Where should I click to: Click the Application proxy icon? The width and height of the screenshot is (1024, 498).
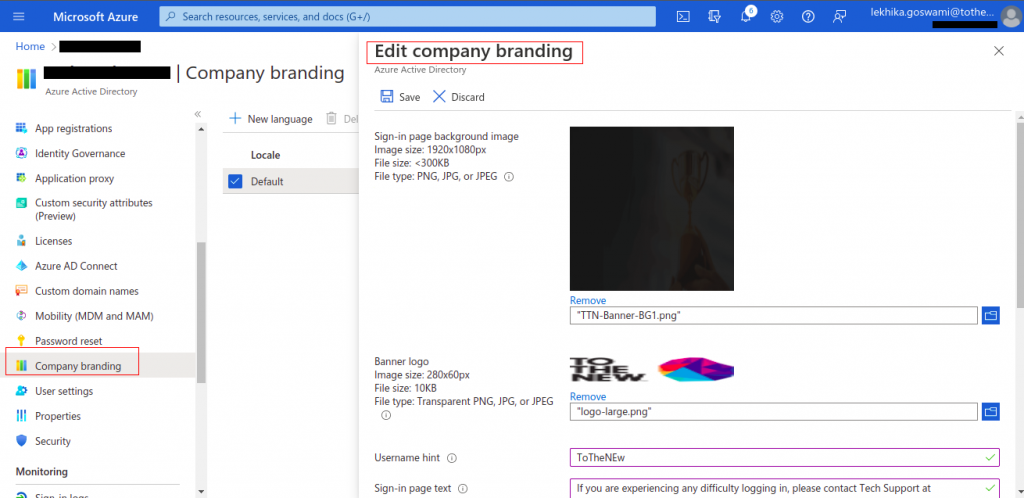coord(22,178)
